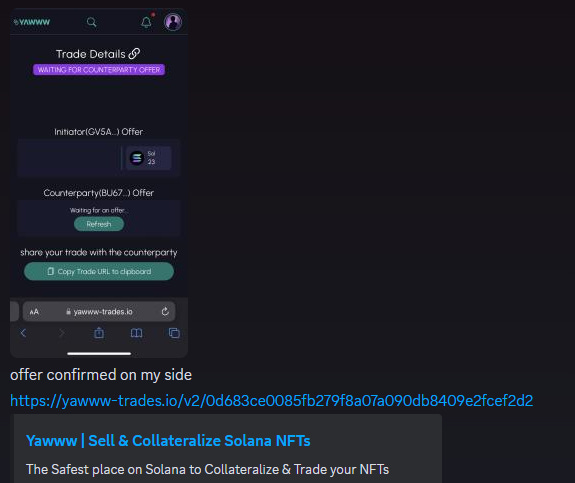Screen dimensions: 575x483
Task: Tap the AA text size control
Action: click(34, 312)
